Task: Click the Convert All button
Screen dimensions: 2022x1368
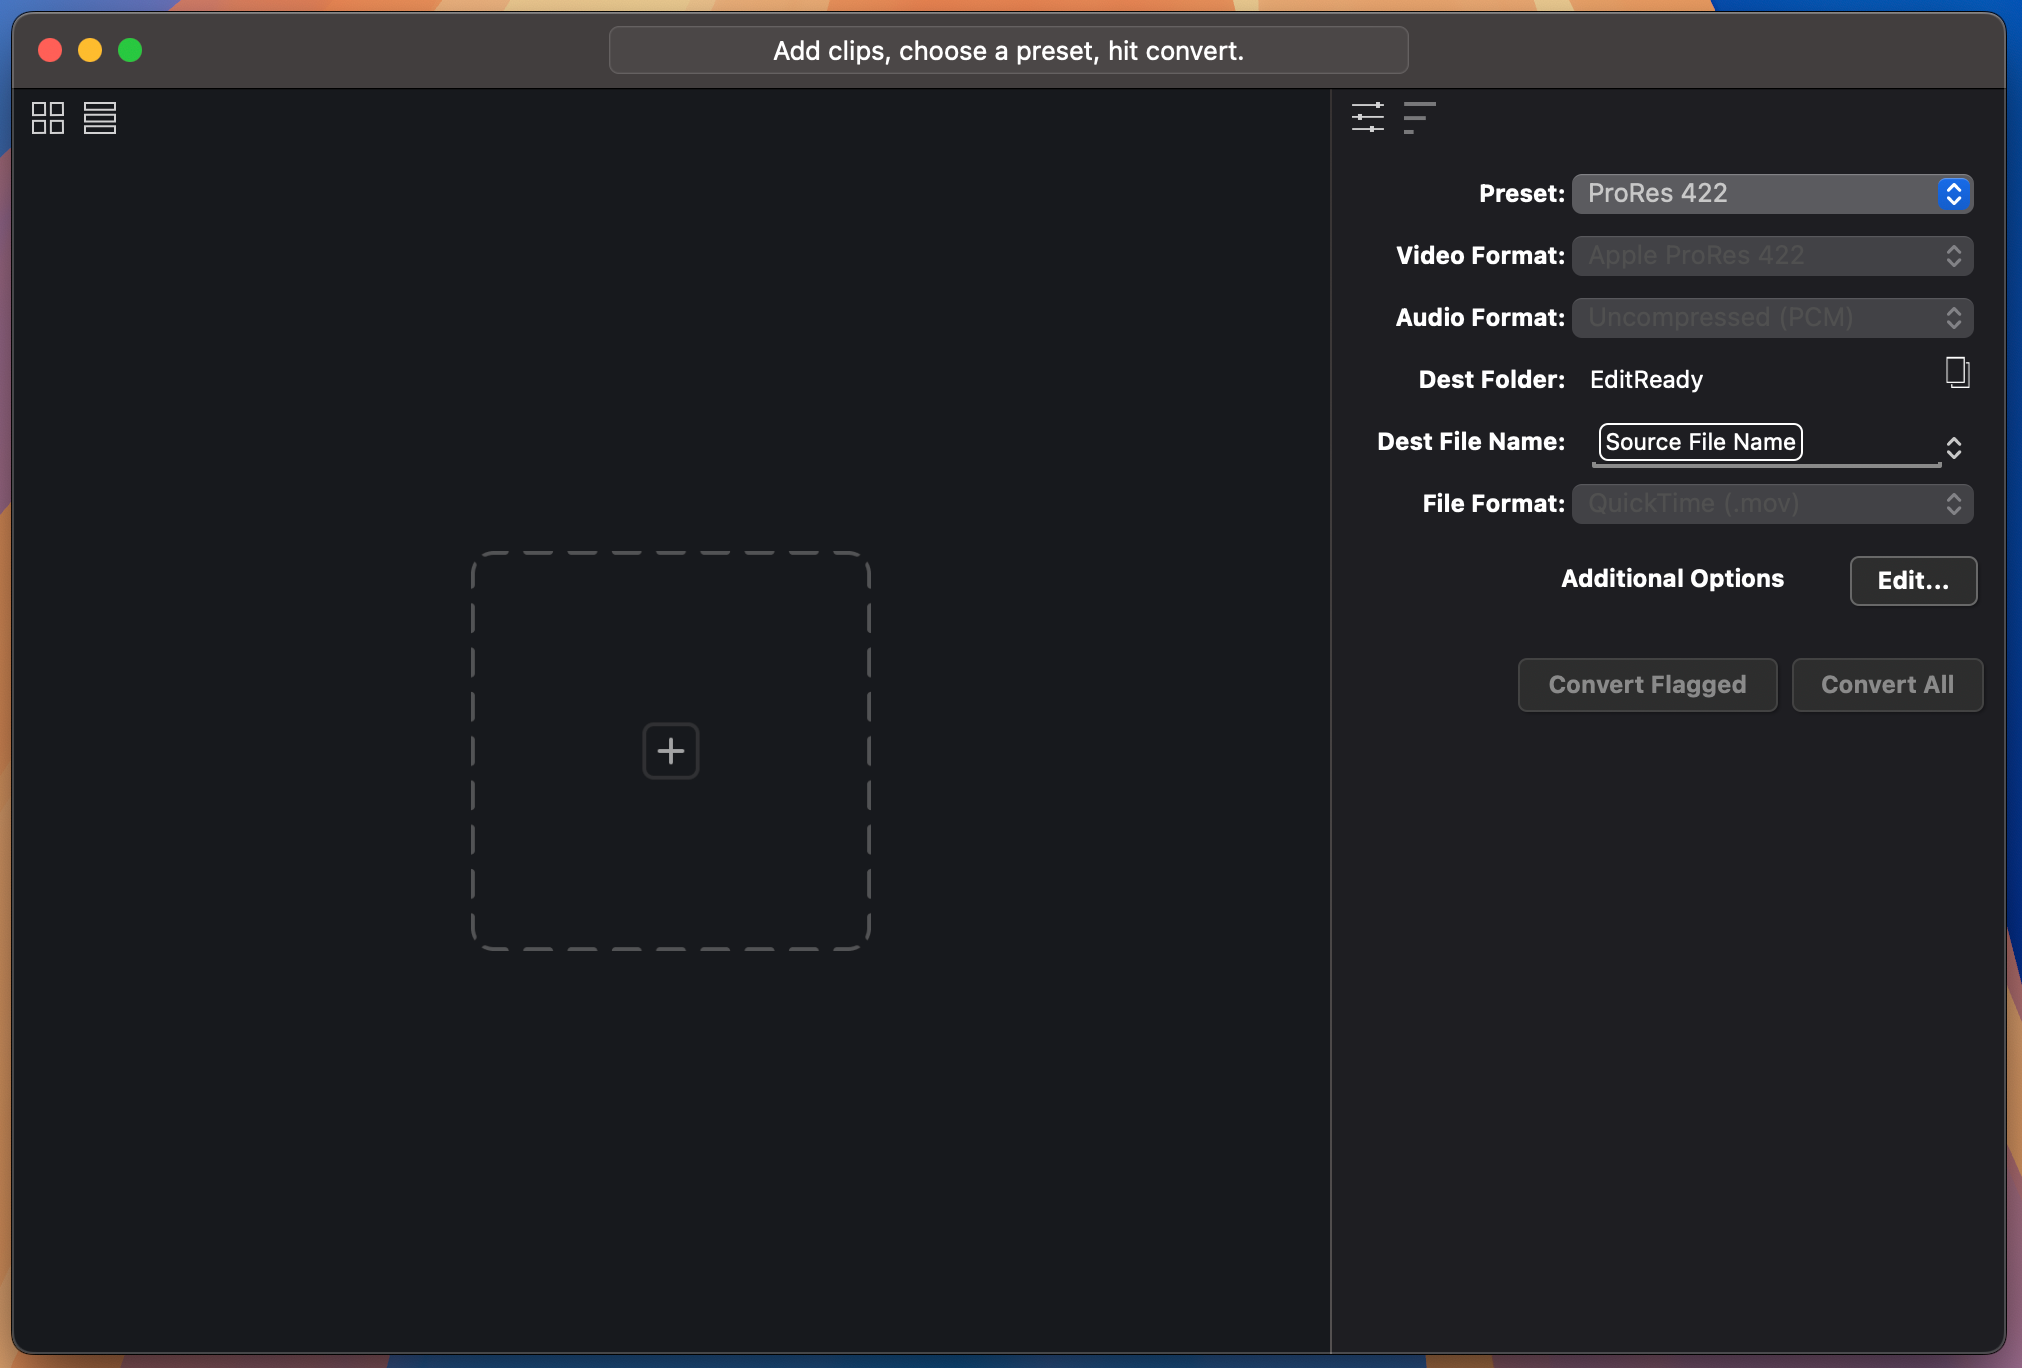Action: pos(1886,684)
